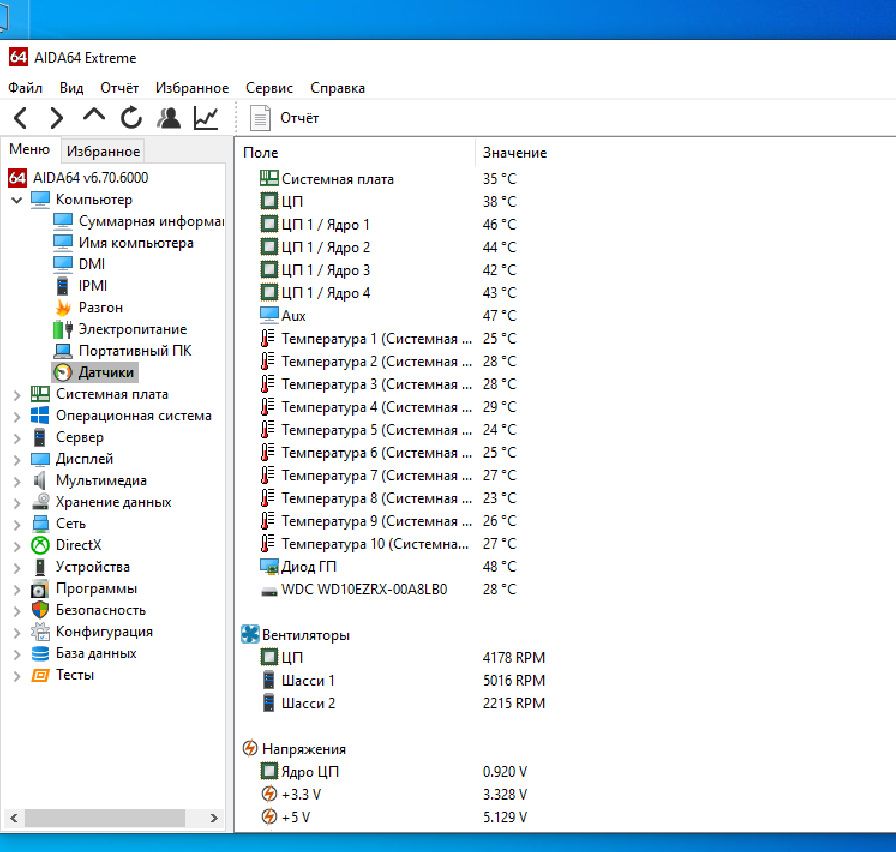Click the Отчёт toolbar button label
896x852 pixels.
pyautogui.click(x=299, y=118)
